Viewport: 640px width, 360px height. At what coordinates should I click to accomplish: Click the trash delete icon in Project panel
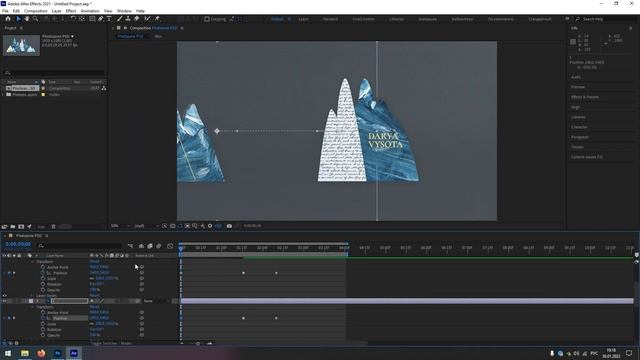click(x=53, y=227)
